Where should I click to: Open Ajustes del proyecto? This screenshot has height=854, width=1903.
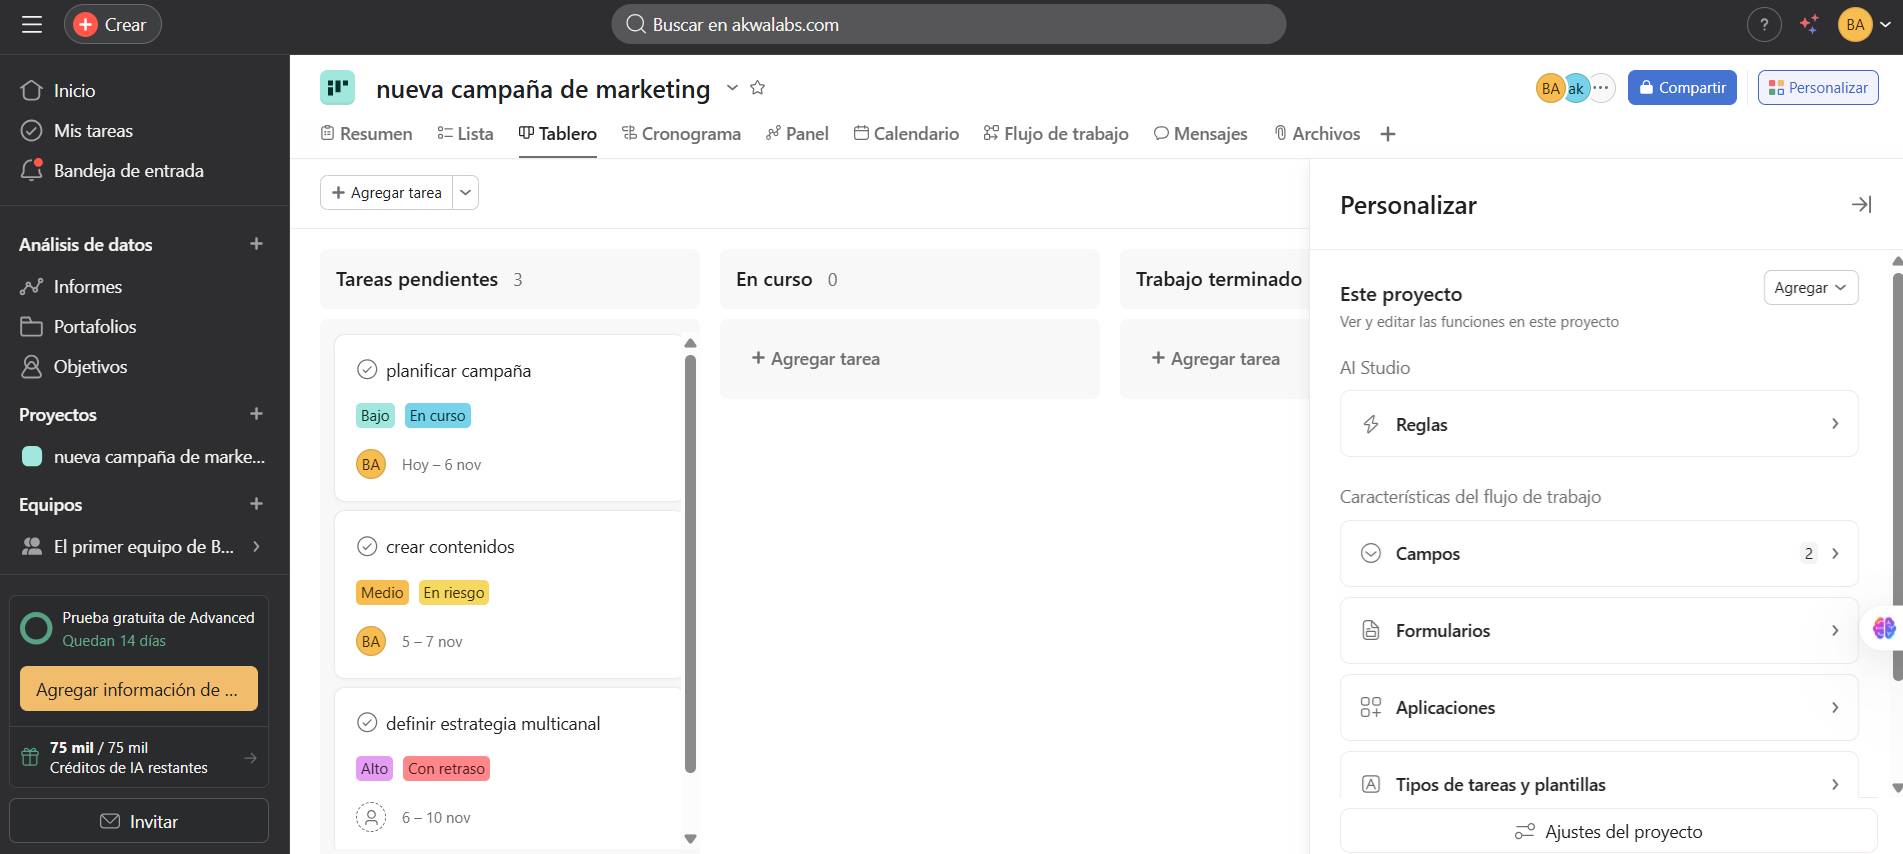[x=1608, y=831]
